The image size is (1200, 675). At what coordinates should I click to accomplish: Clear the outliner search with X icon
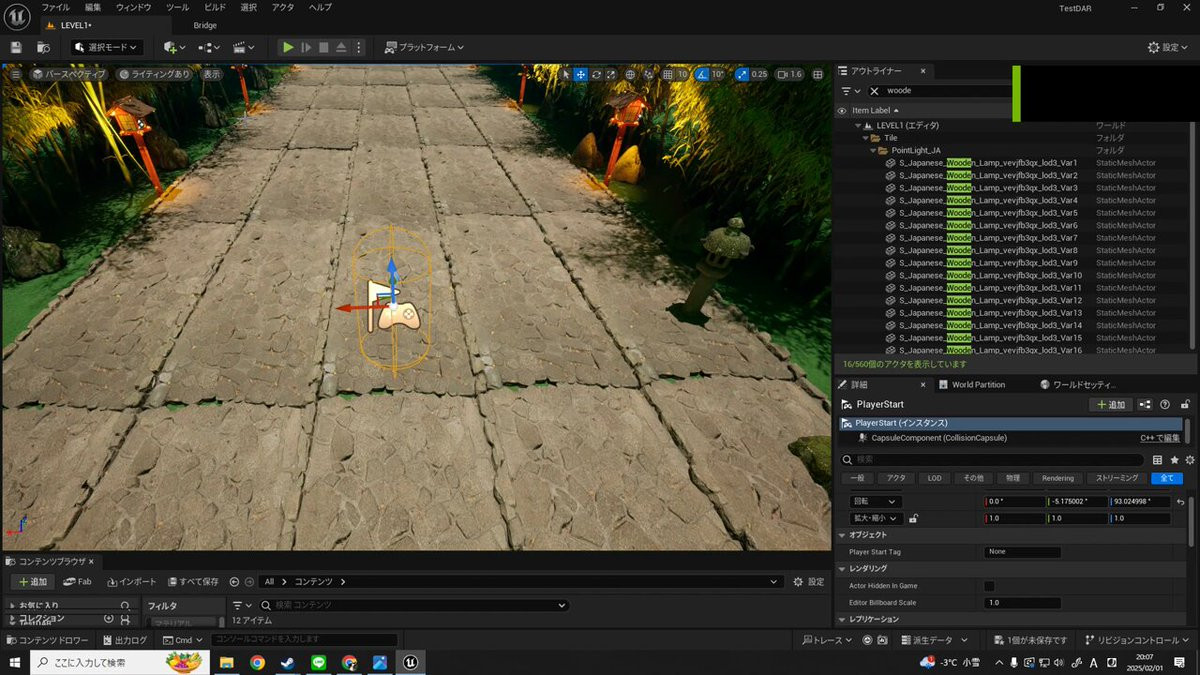coord(874,90)
